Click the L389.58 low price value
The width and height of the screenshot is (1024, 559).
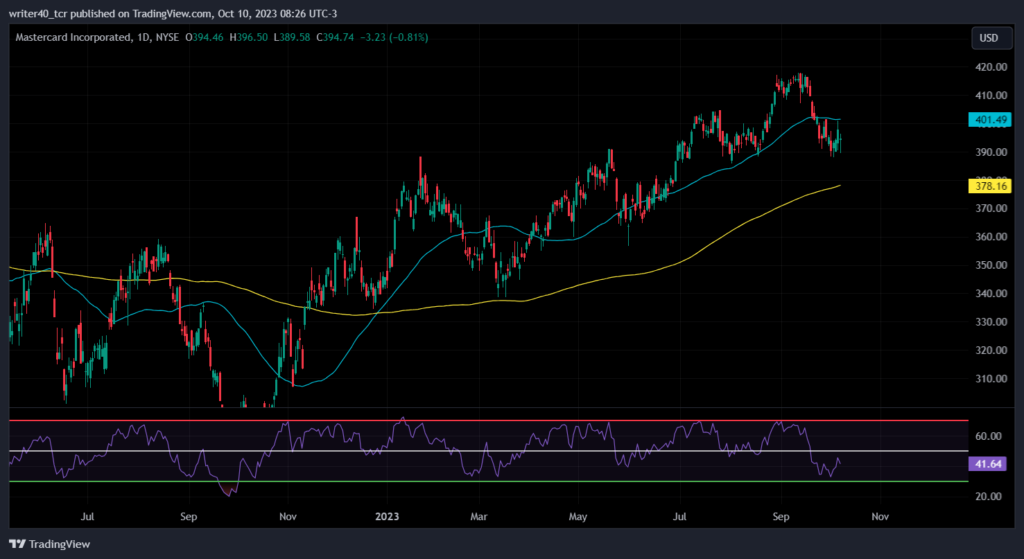[x=291, y=38]
